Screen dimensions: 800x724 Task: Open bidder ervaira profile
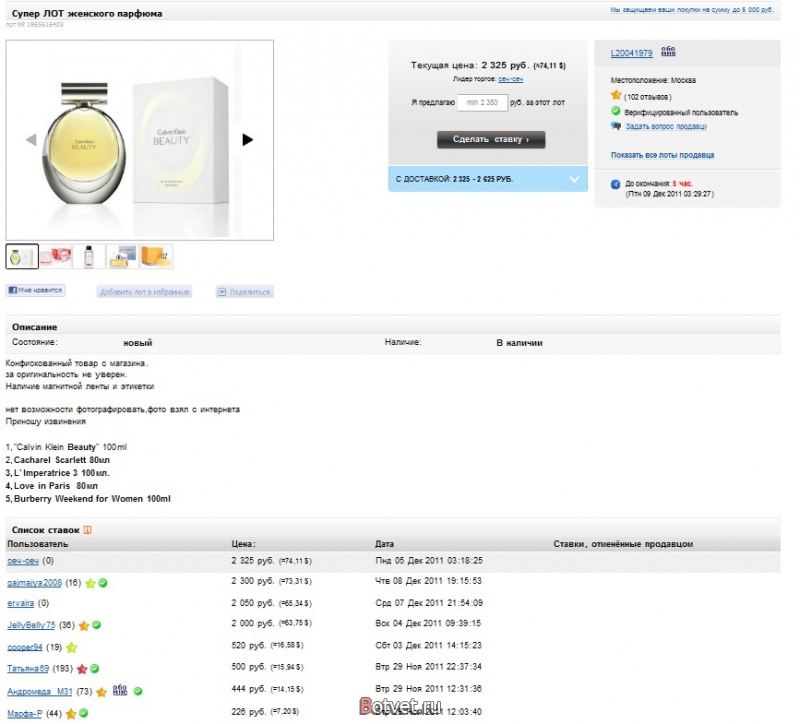[x=20, y=603]
